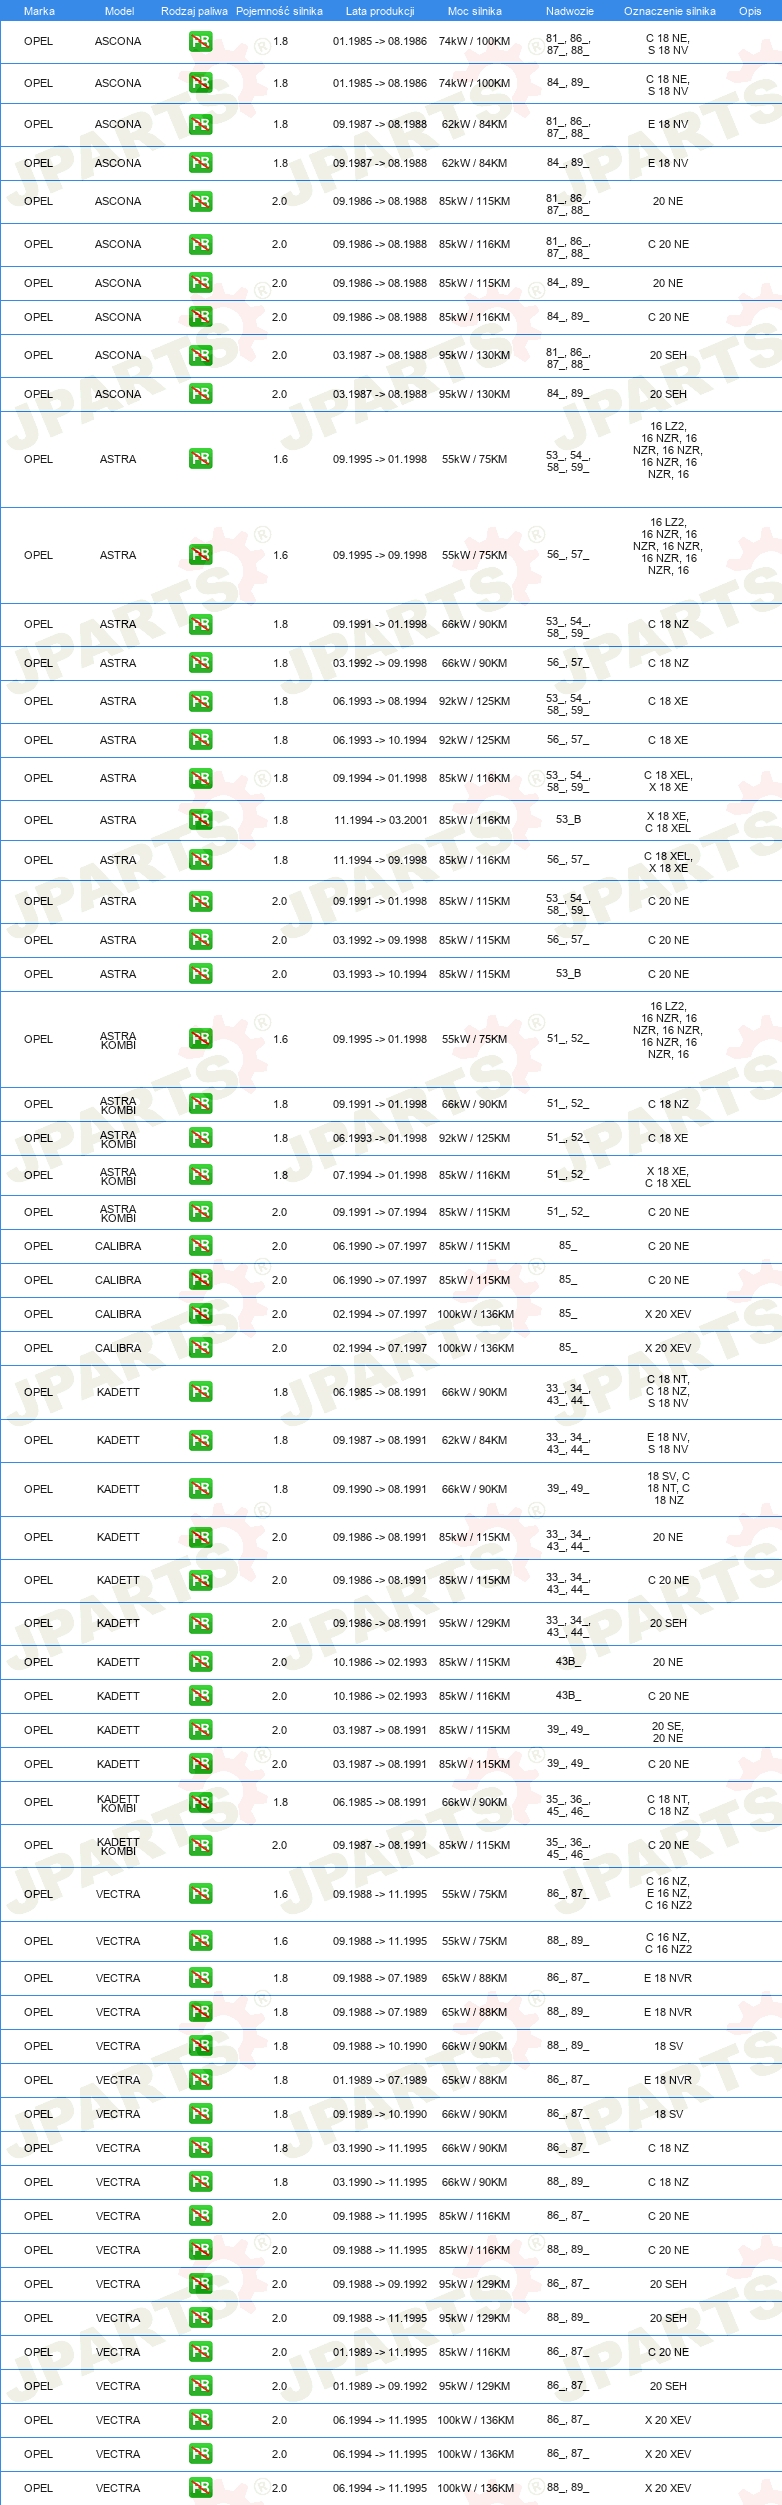Screen dimensions: 782x2505
Task: Click engine code cell 20 SE, 20 NE
Action: click(x=668, y=1732)
